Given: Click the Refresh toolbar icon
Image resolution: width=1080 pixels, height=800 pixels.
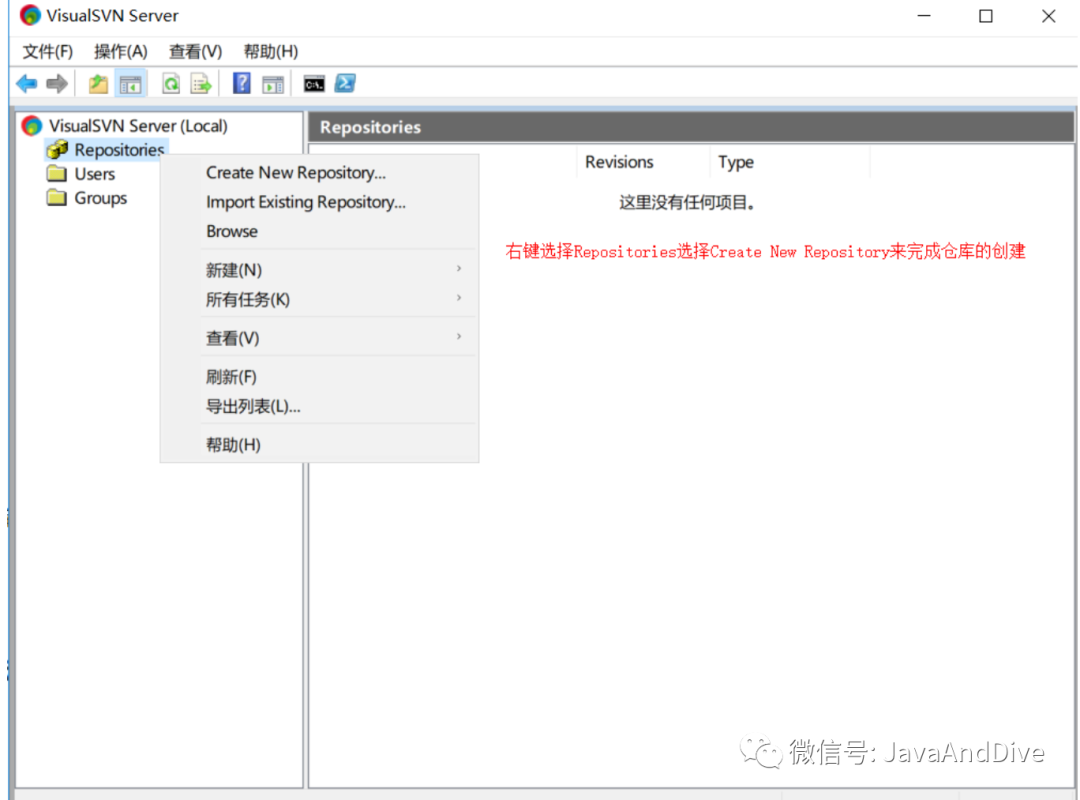Looking at the screenshot, I should click(x=171, y=84).
